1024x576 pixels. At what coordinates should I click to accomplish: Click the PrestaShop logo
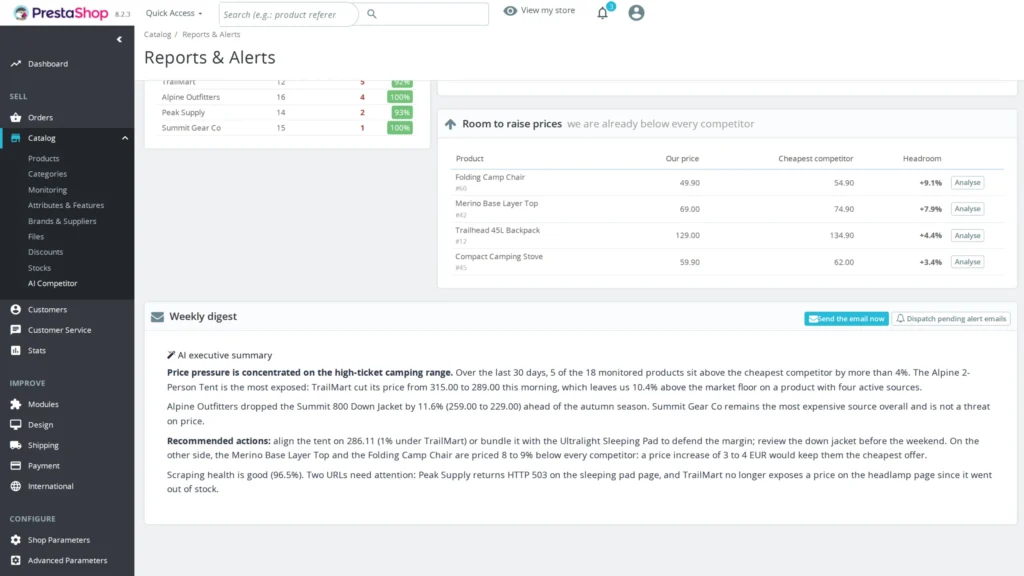61,13
